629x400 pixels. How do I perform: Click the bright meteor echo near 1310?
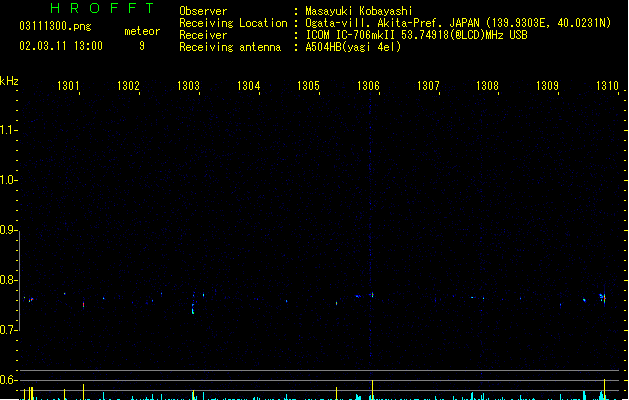click(x=603, y=298)
